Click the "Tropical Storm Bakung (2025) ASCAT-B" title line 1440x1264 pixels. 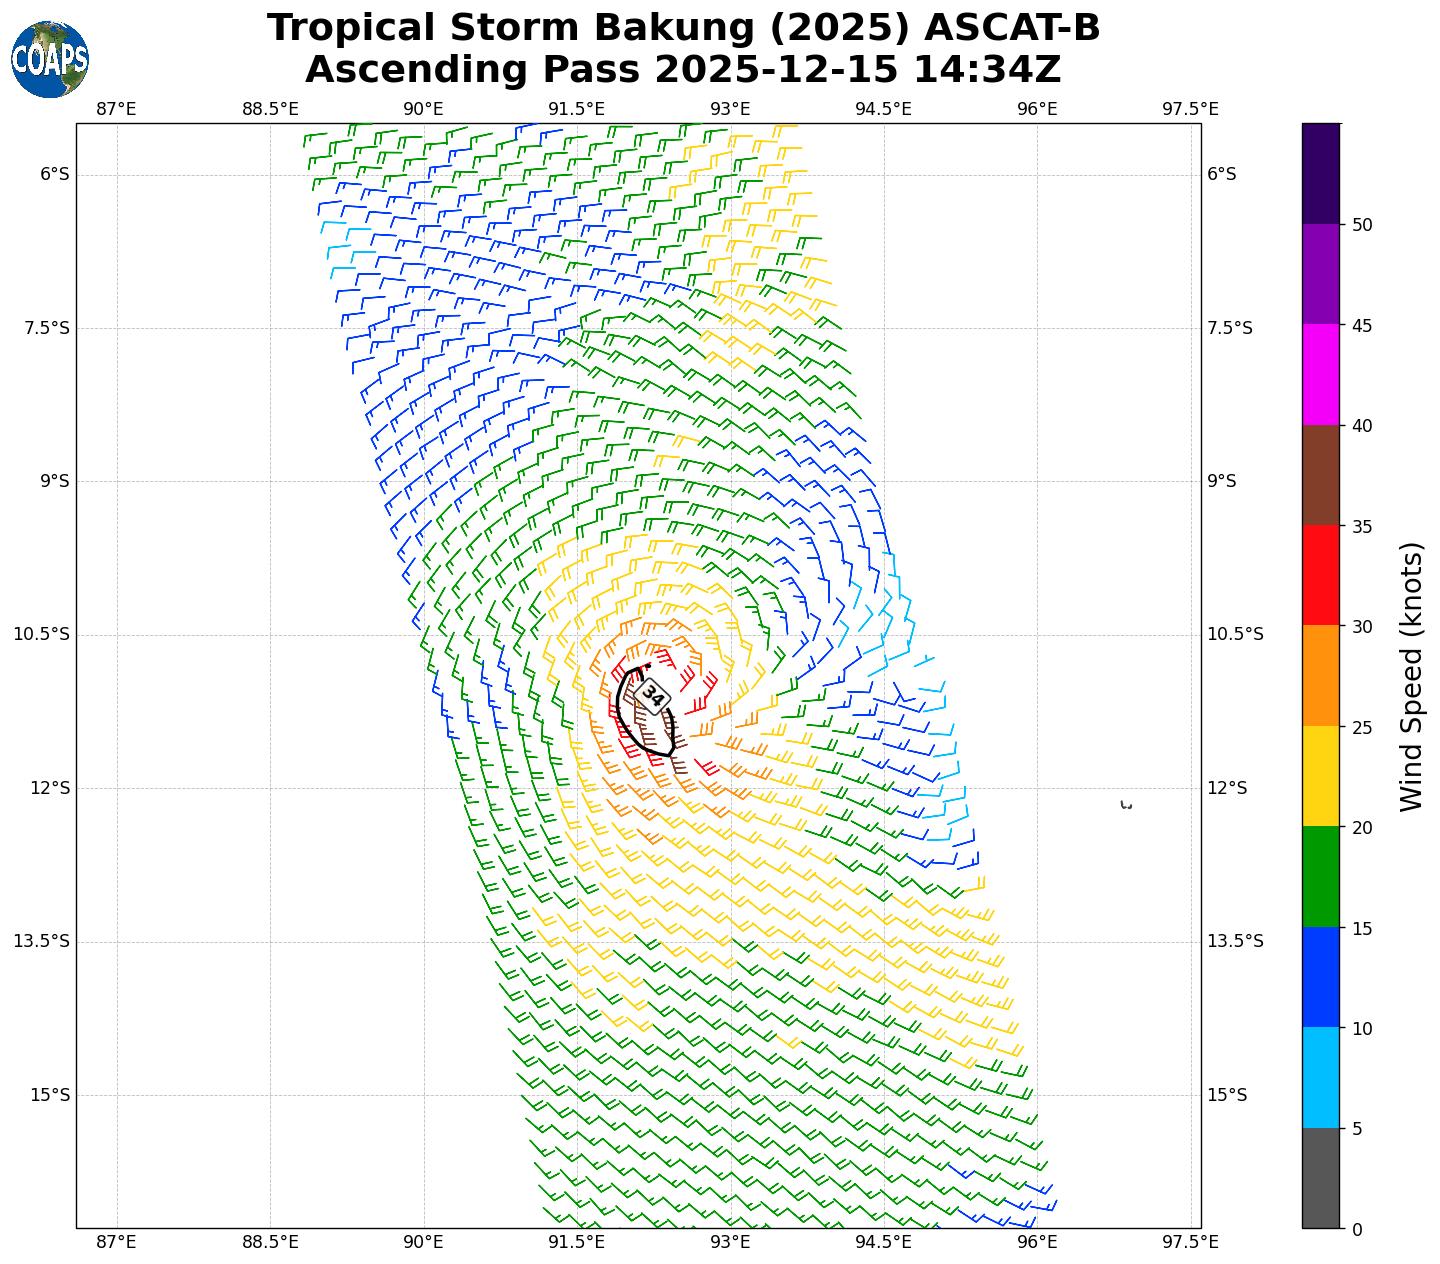click(x=683, y=28)
